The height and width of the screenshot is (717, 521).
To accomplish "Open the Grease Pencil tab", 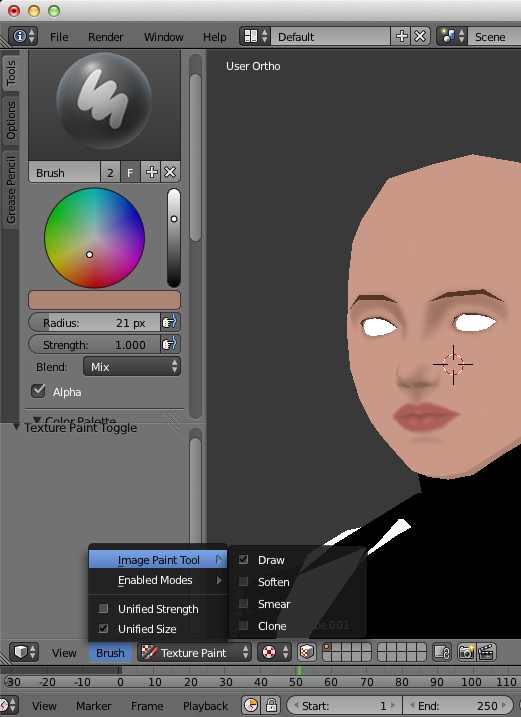I will click(x=11, y=190).
